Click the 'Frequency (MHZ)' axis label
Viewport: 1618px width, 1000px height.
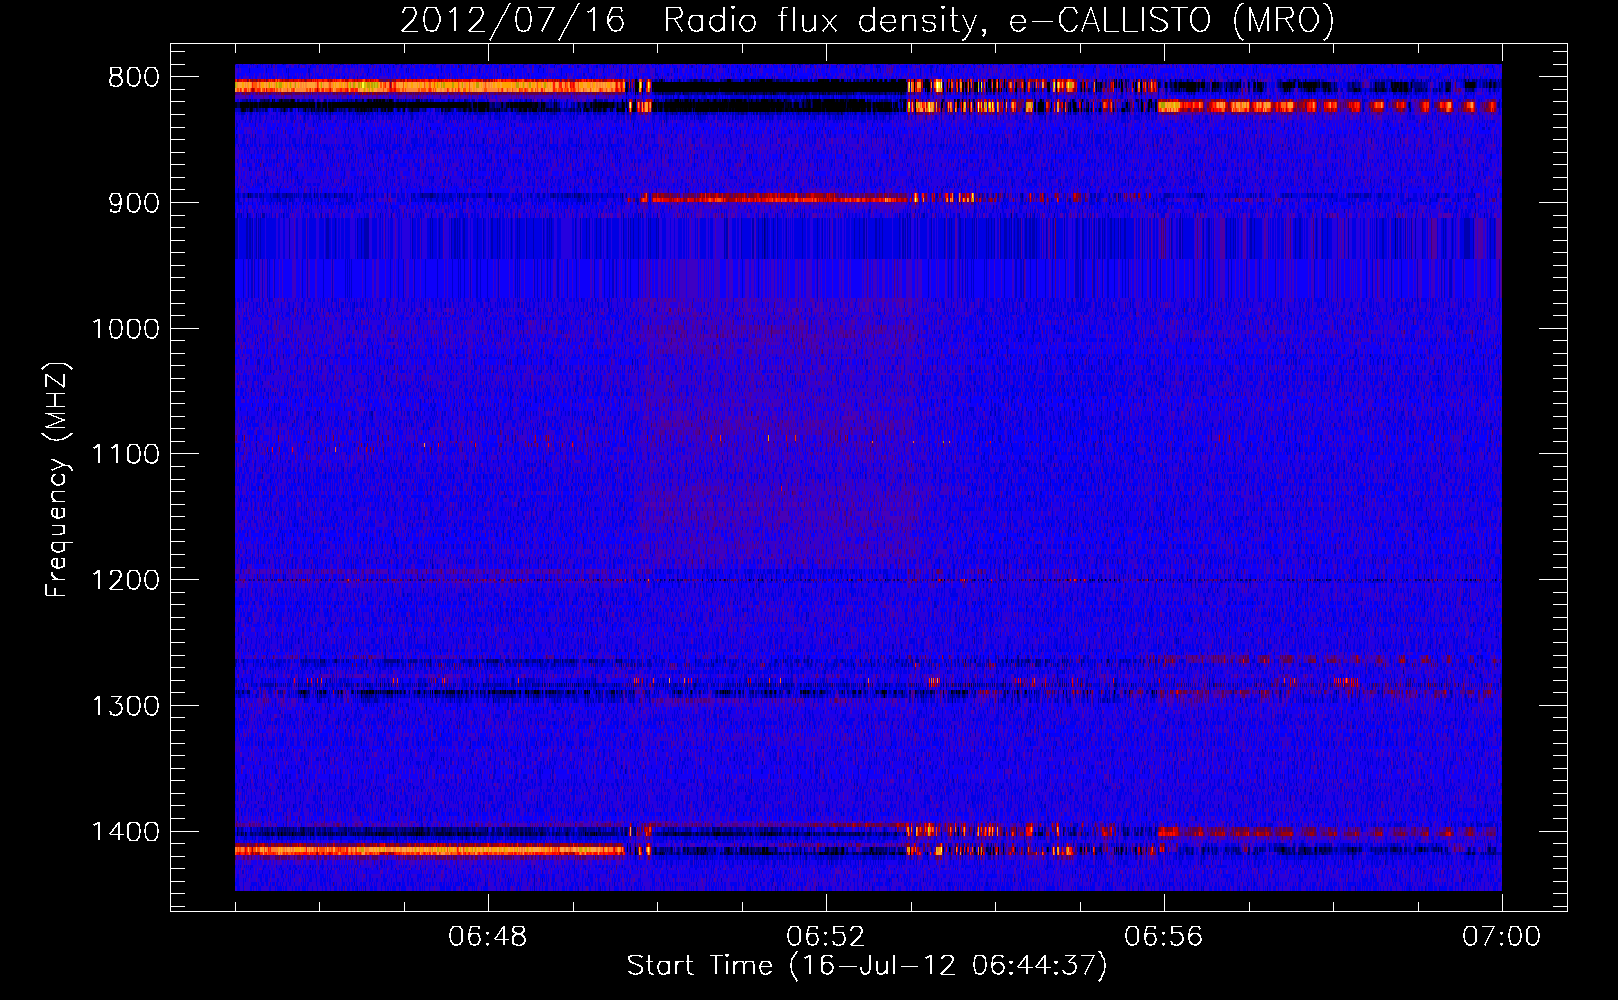click(x=58, y=480)
